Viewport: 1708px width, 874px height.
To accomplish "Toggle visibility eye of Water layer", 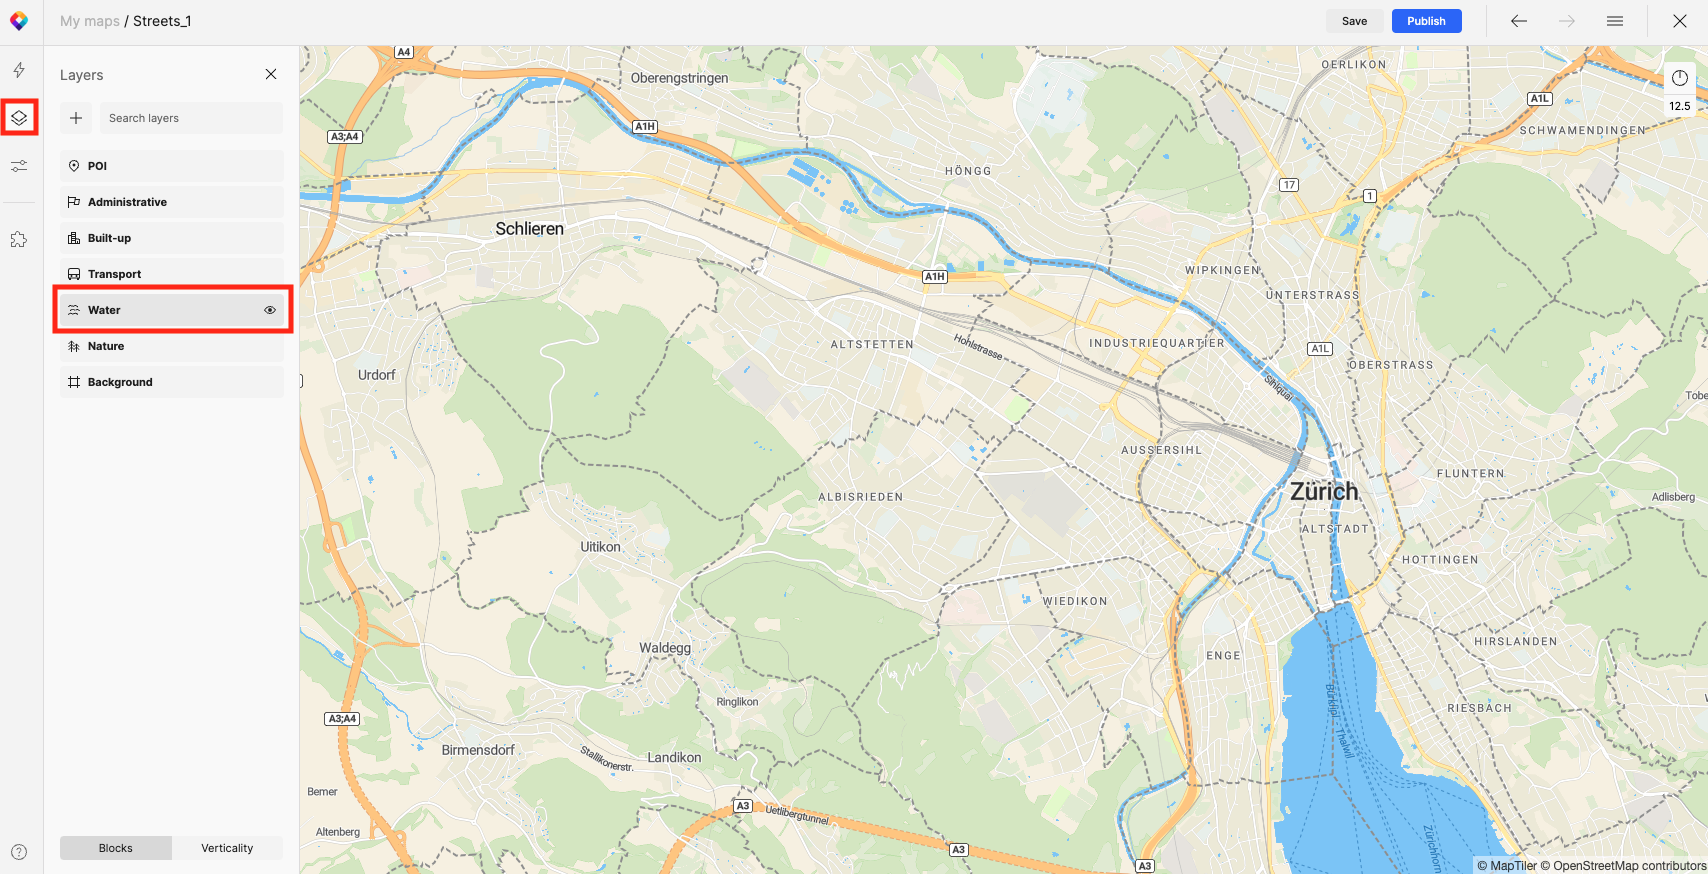I will point(270,310).
